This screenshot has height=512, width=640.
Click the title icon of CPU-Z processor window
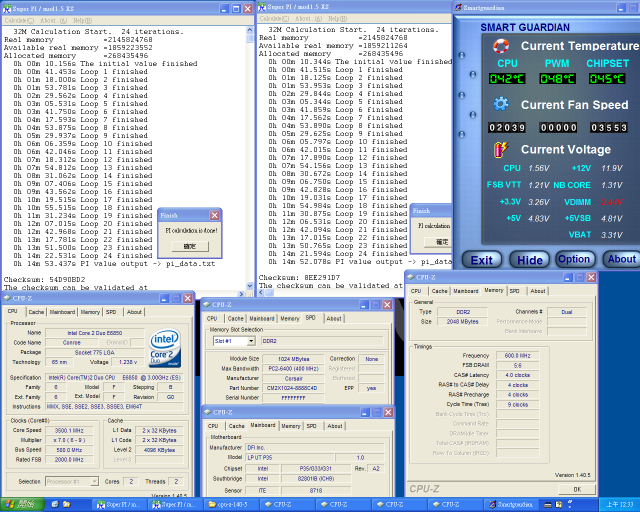7,298
